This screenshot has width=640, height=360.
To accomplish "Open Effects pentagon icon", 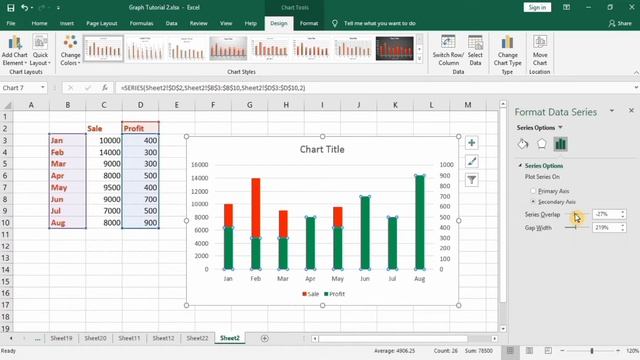I will (x=542, y=144).
